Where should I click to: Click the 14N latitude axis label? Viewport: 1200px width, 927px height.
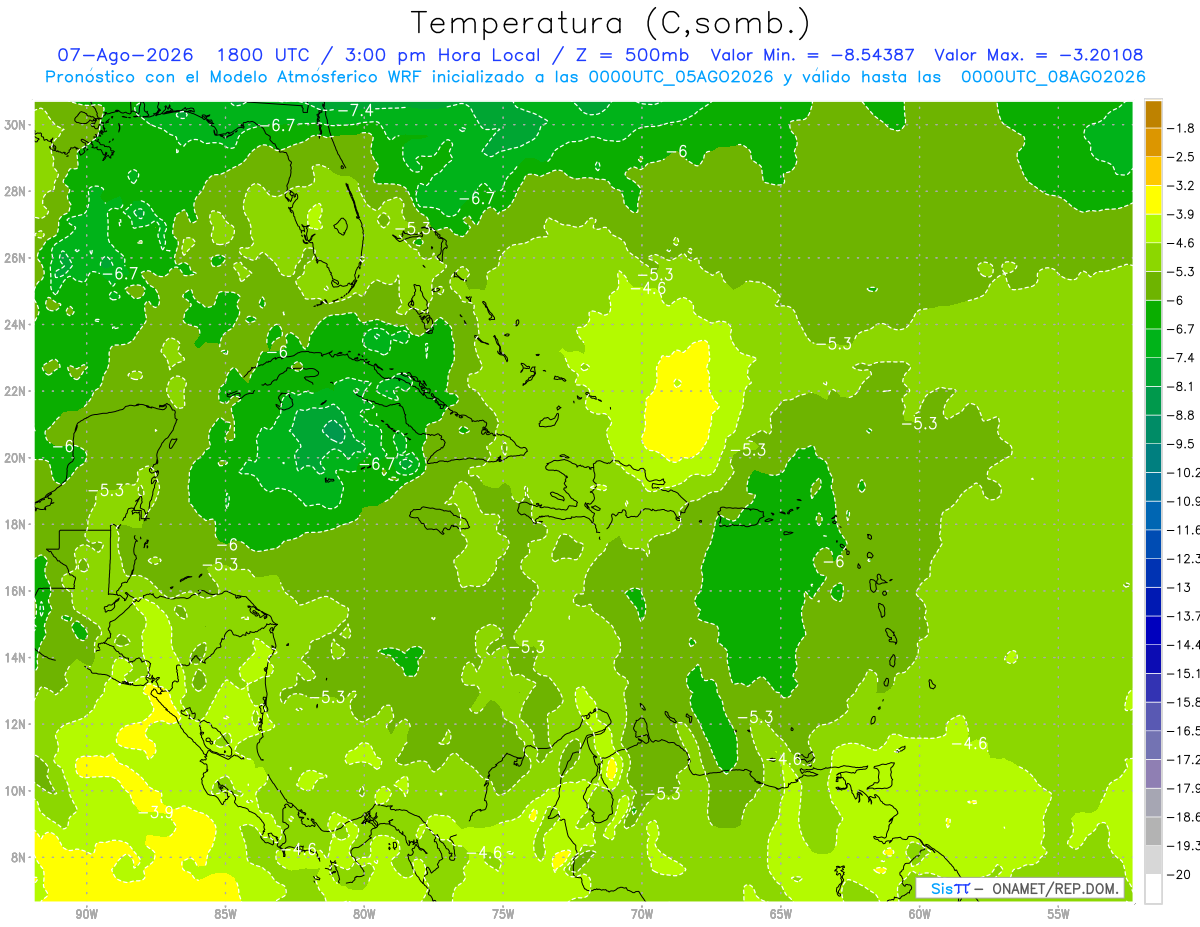[x=17, y=658]
